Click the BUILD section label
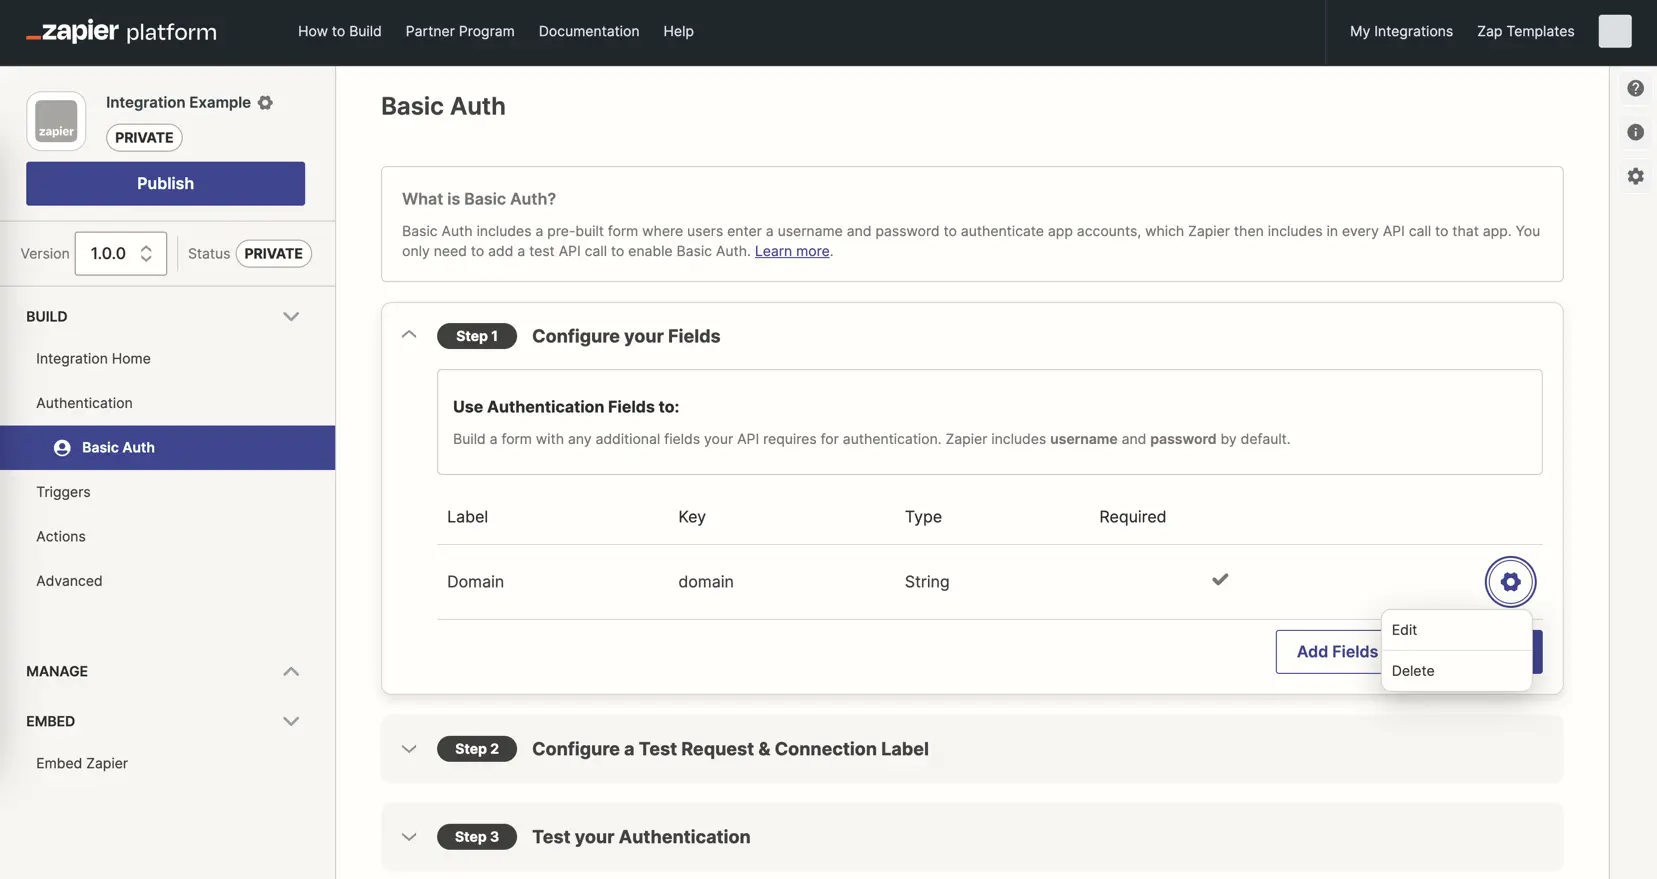This screenshot has height=879, width=1657. click(x=47, y=316)
